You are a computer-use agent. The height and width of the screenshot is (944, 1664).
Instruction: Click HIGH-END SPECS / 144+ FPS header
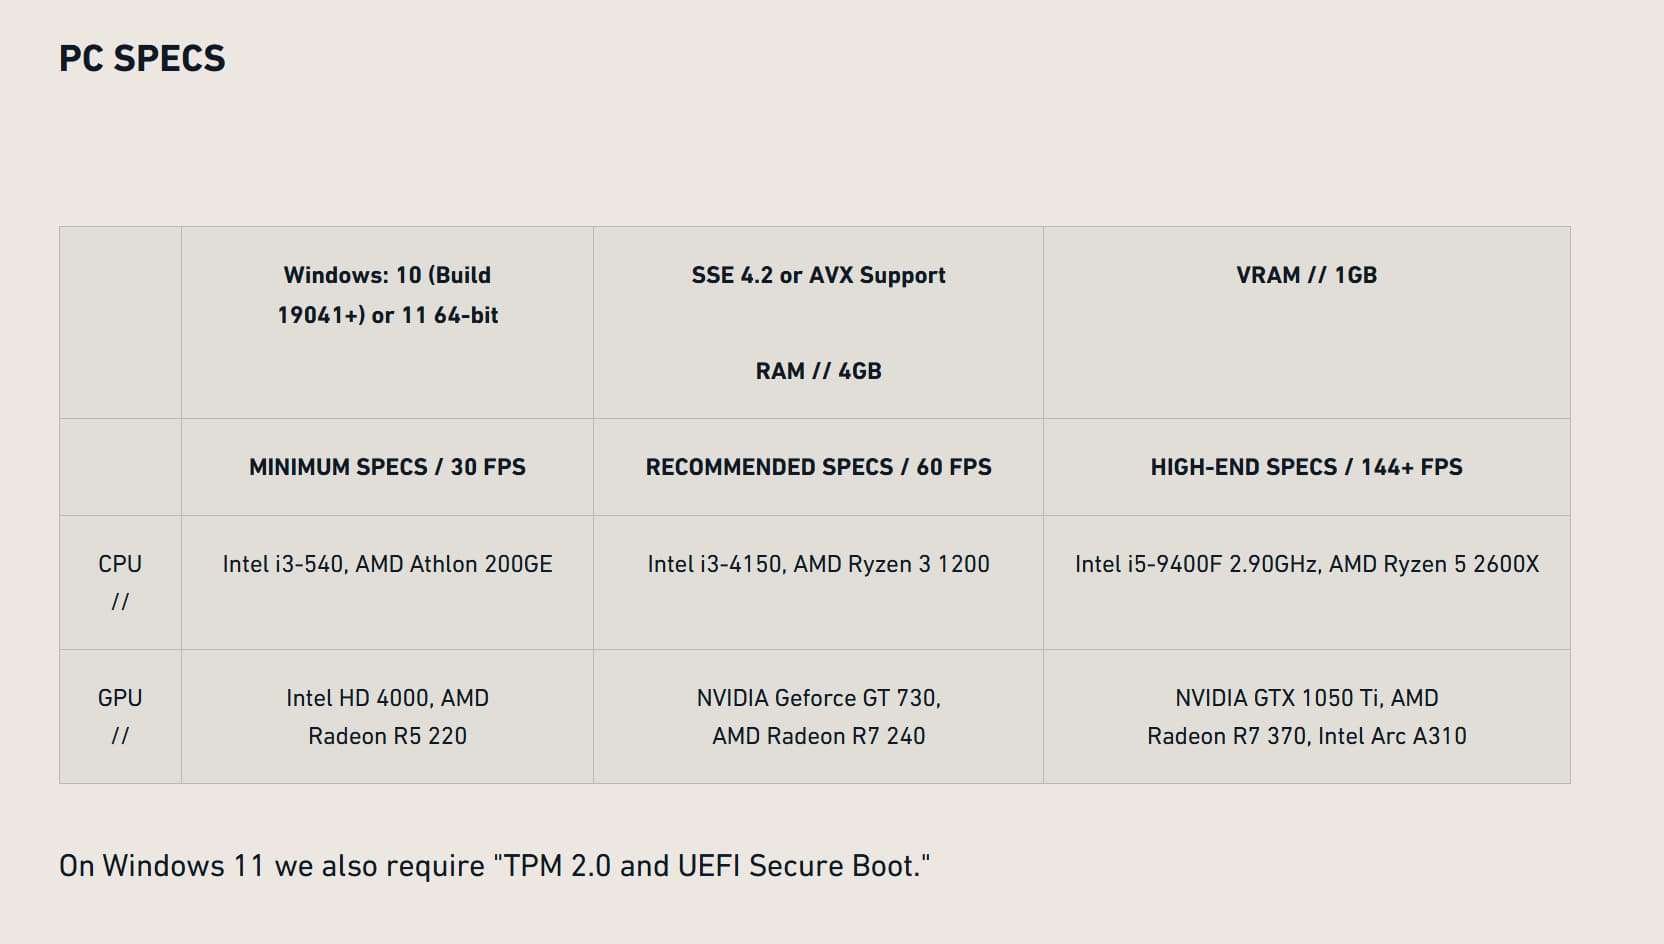(x=1306, y=467)
